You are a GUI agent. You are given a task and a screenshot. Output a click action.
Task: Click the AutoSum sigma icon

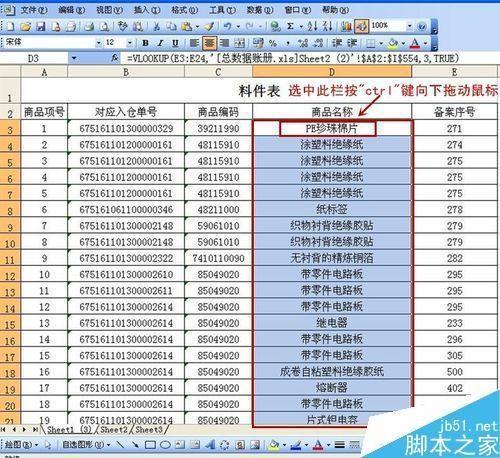290,26
